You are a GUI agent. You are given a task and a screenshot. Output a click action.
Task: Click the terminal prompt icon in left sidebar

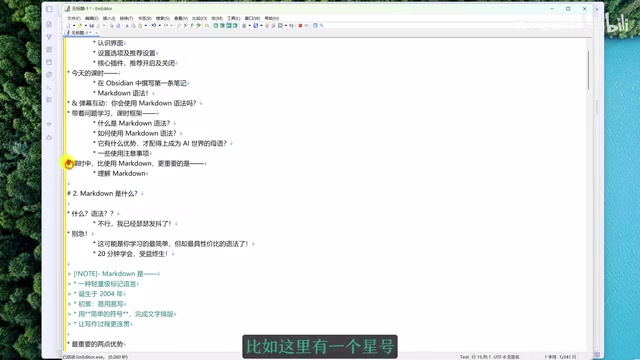[49, 87]
